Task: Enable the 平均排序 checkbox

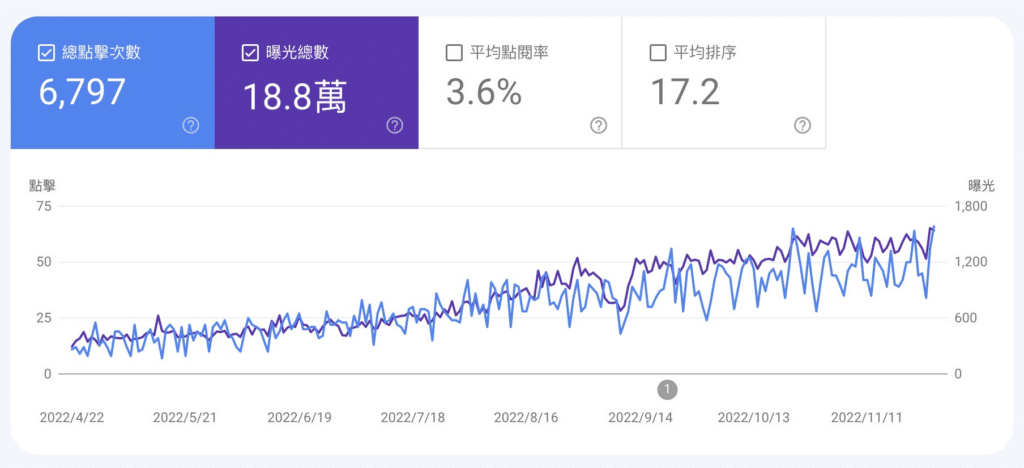Action: pyautogui.click(x=658, y=52)
